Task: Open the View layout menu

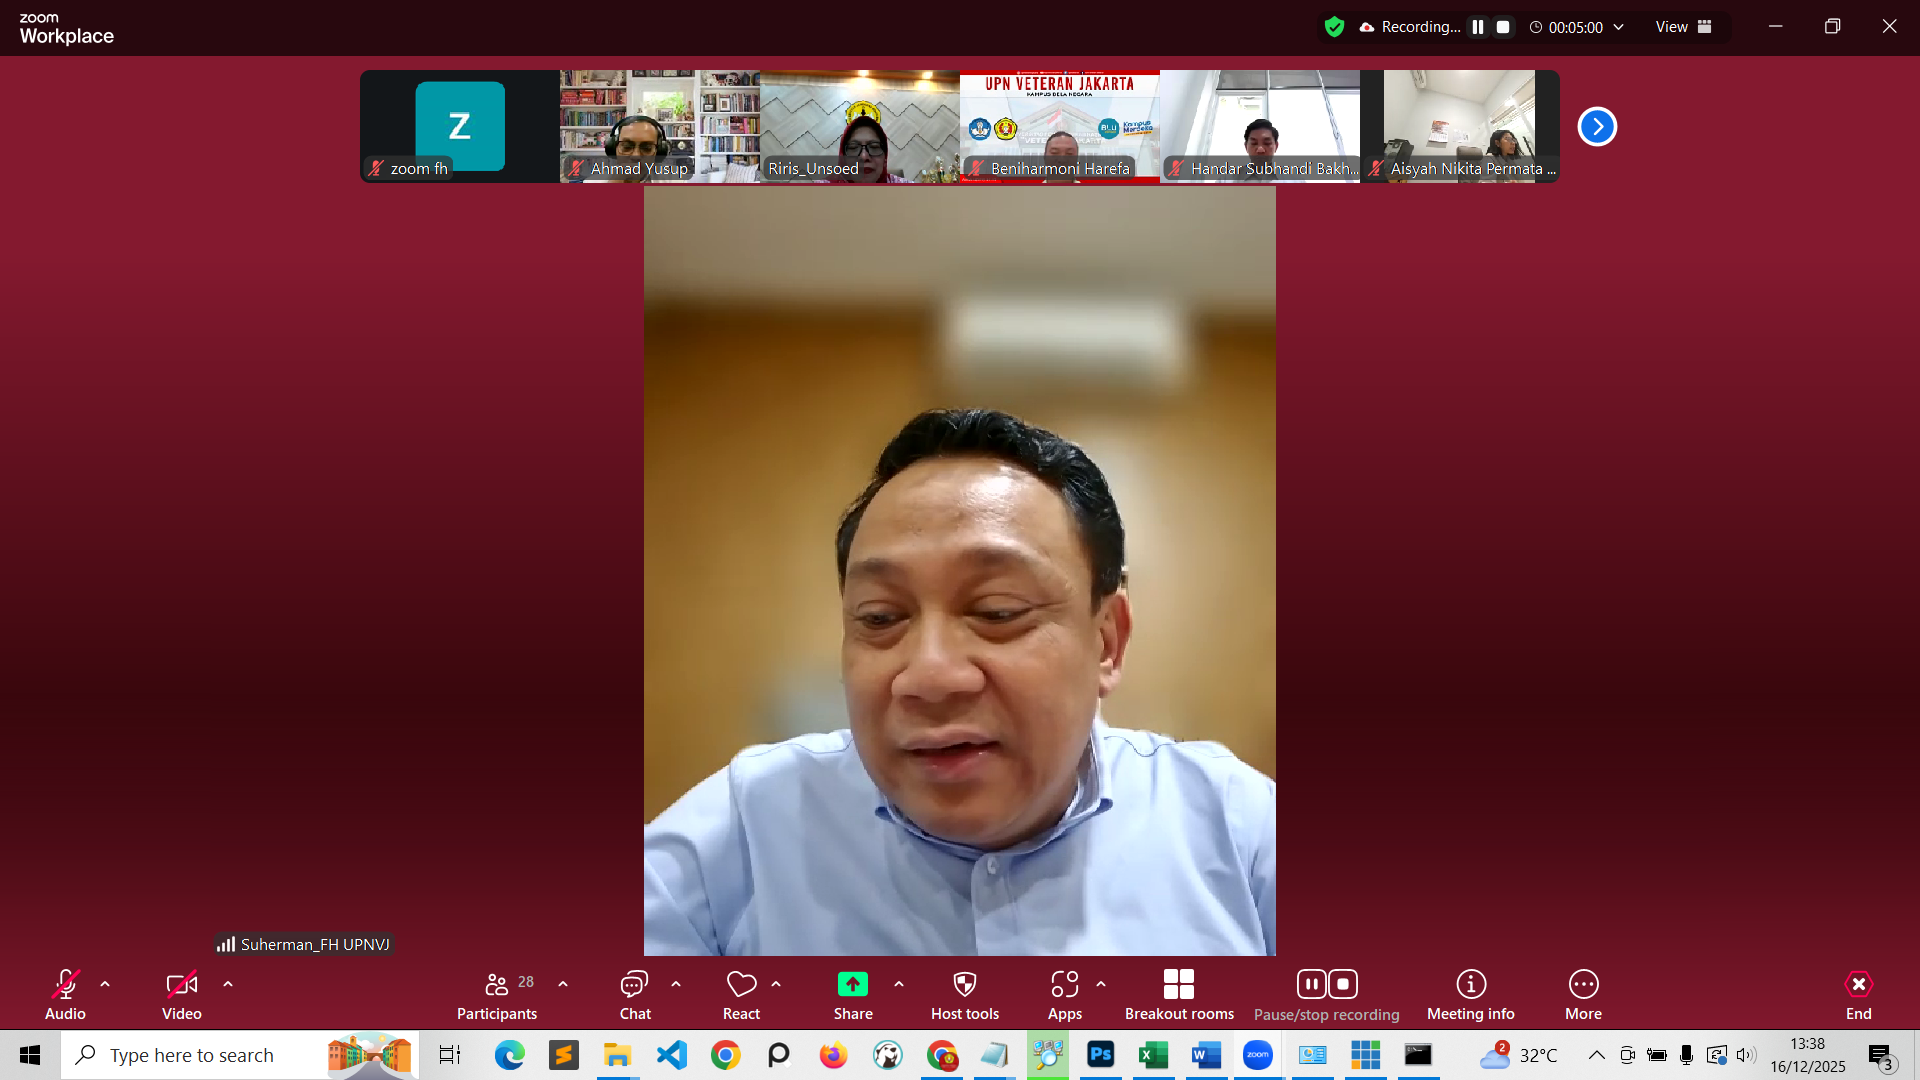Action: (1683, 27)
